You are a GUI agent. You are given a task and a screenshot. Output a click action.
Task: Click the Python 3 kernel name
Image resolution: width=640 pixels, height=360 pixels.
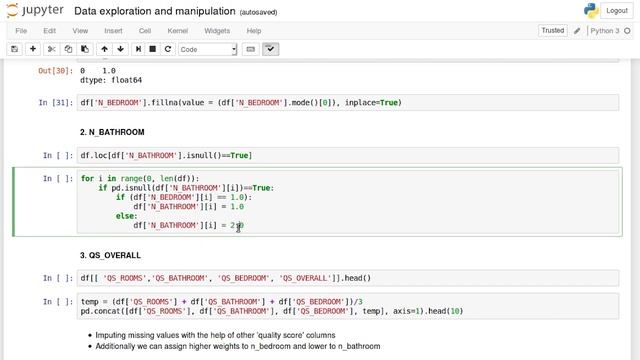[604, 31]
